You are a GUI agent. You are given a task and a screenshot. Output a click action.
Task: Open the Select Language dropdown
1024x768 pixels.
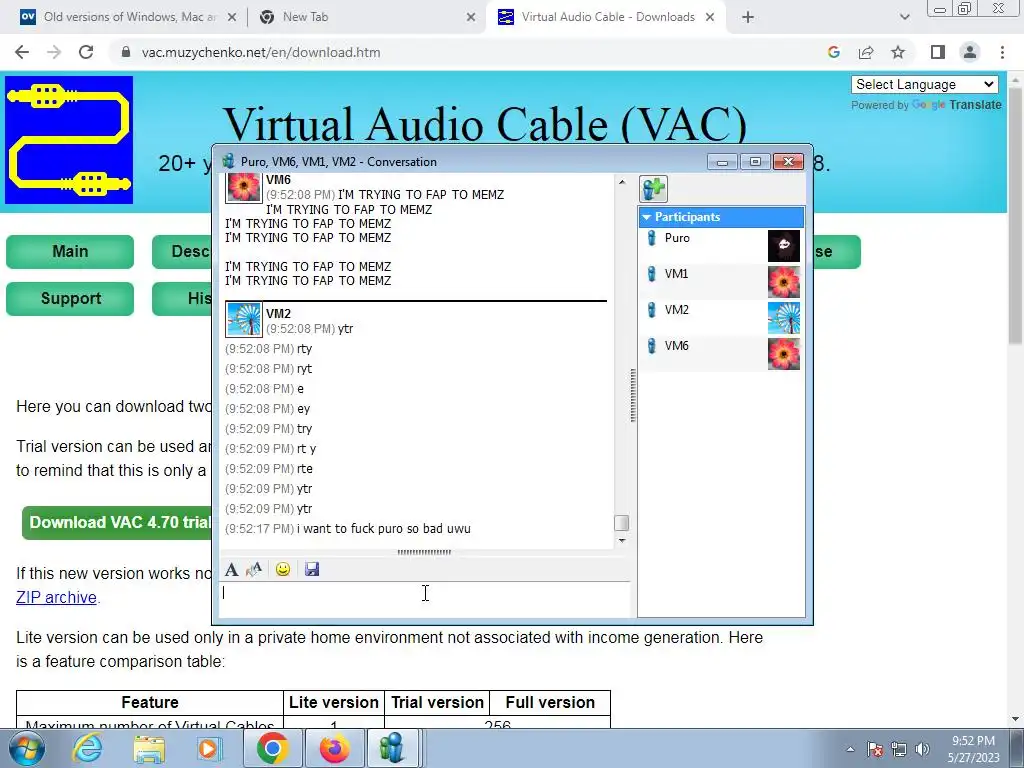point(925,84)
